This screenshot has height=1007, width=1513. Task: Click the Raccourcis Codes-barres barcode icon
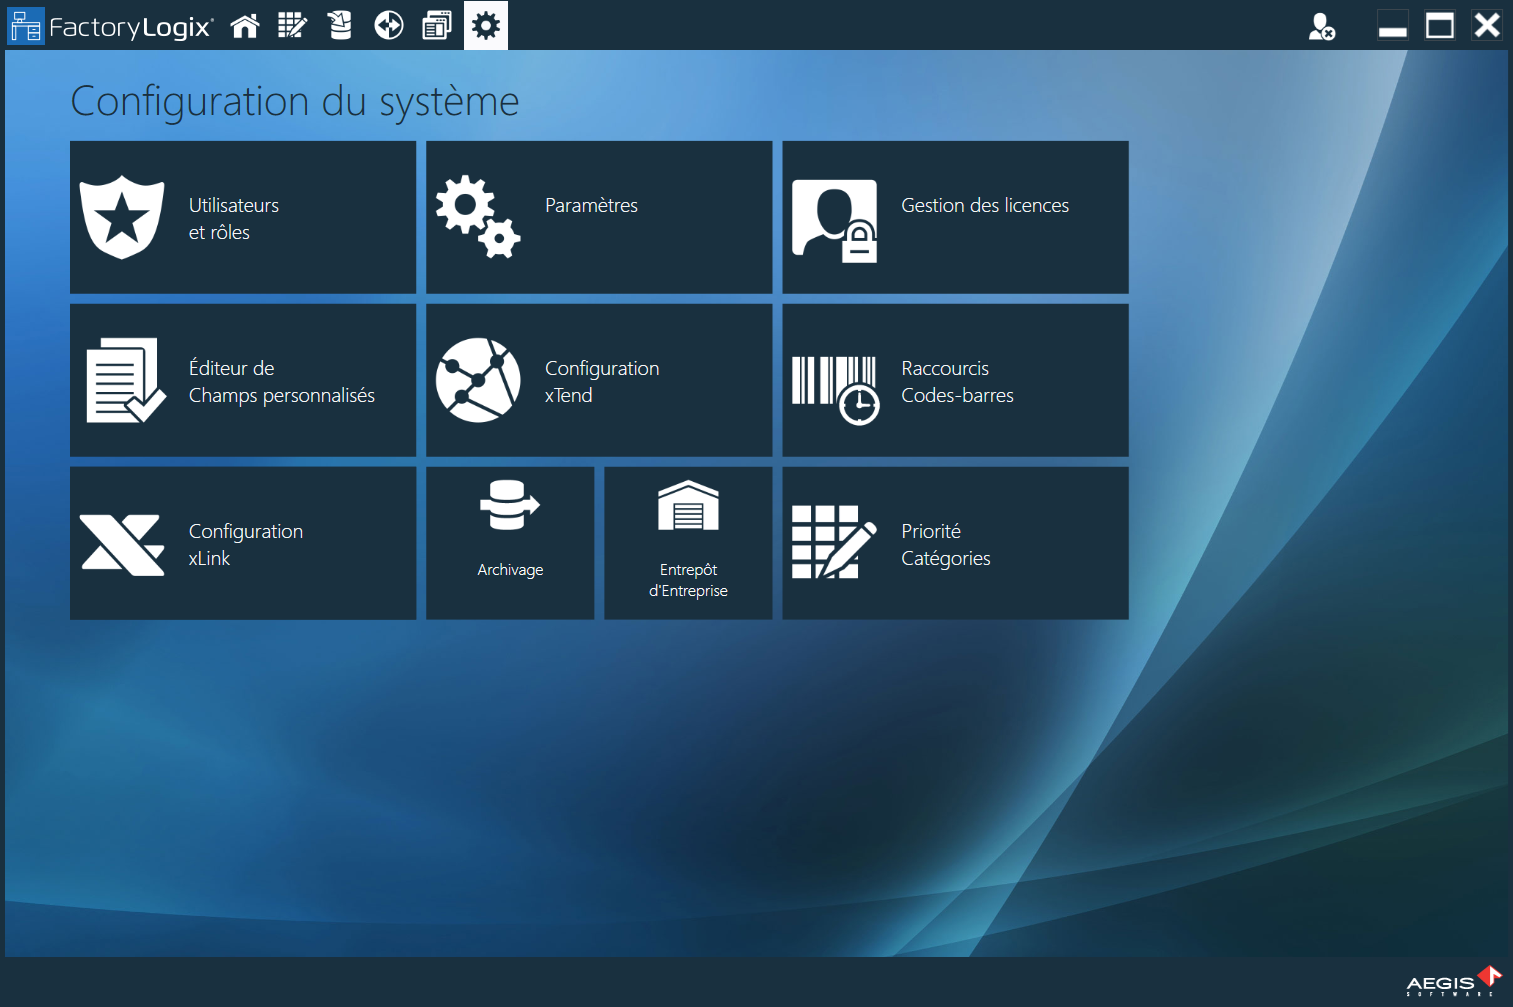(955, 380)
